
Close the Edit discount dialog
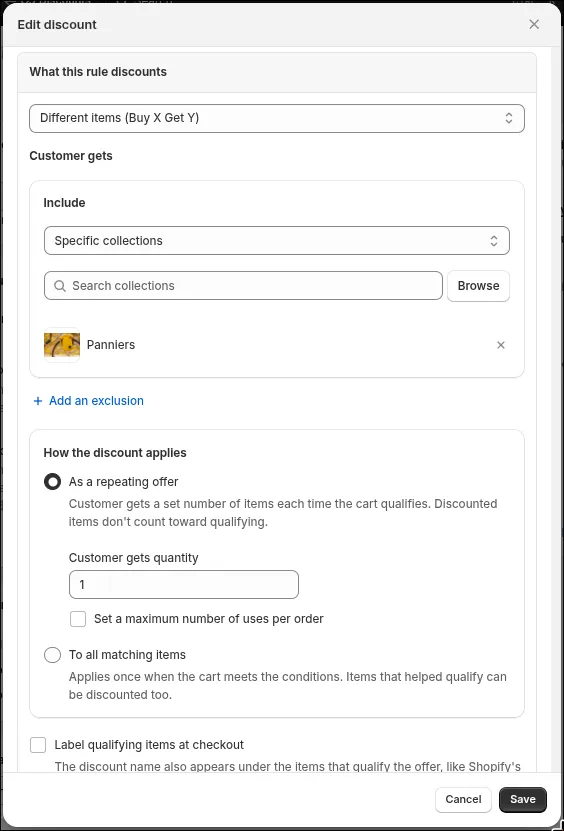click(534, 24)
